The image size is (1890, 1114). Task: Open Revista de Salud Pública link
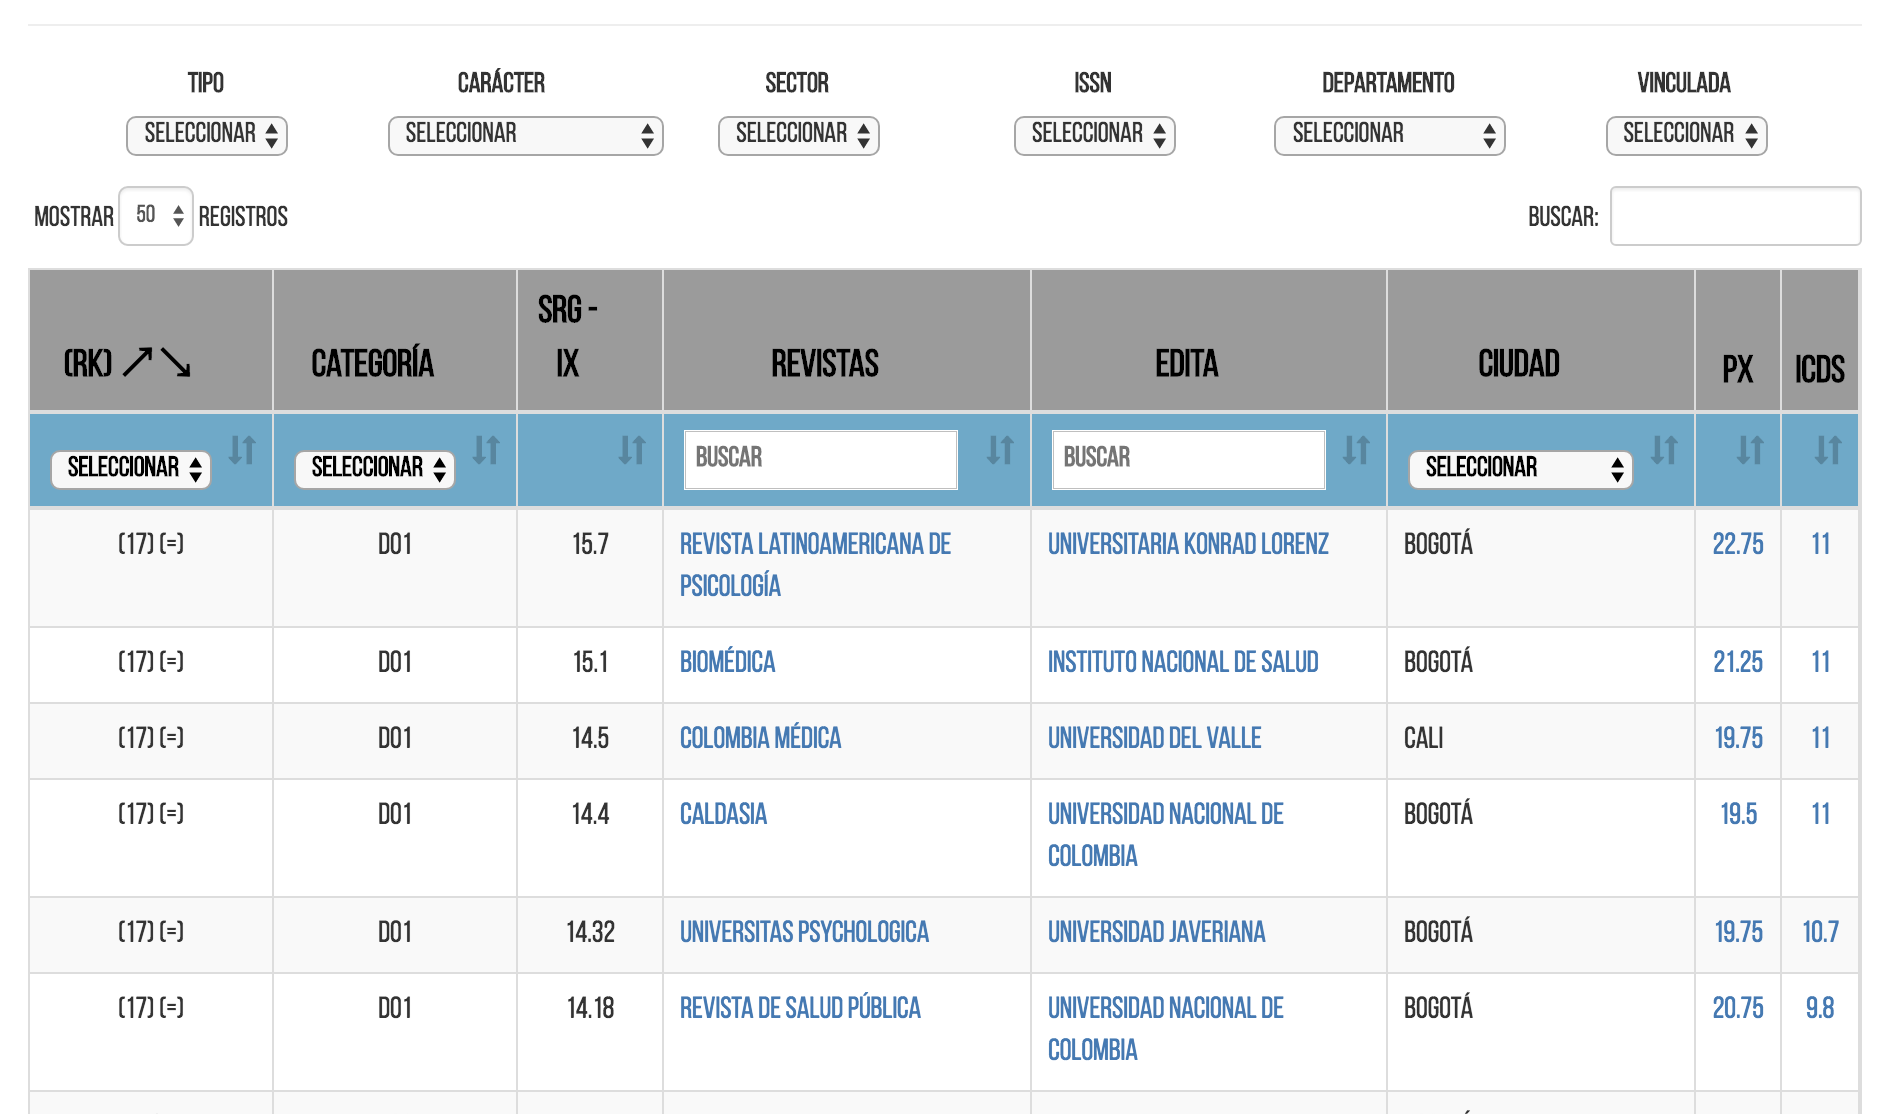800,1008
